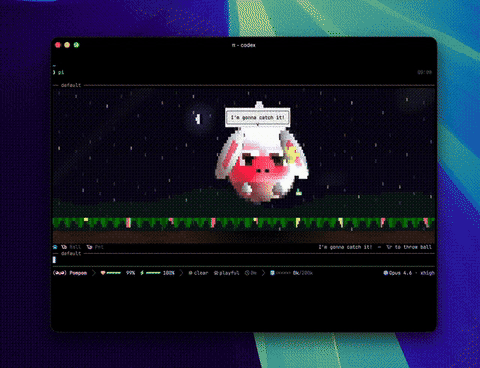
Task: Click the Pompon pet name label
Action: click(78, 273)
